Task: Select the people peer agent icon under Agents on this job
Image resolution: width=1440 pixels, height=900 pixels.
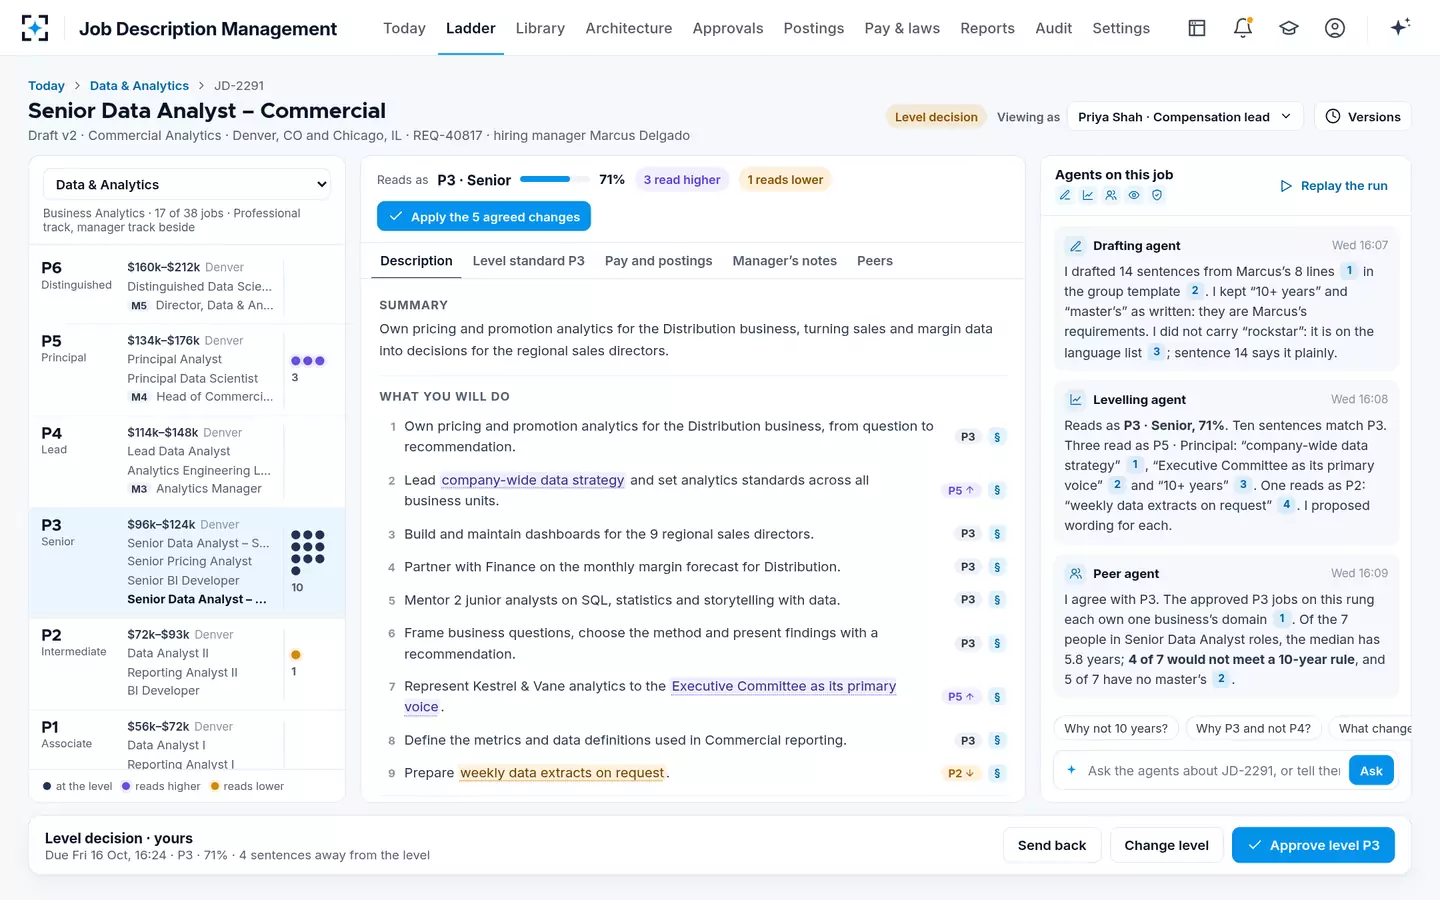Action: click(1111, 196)
